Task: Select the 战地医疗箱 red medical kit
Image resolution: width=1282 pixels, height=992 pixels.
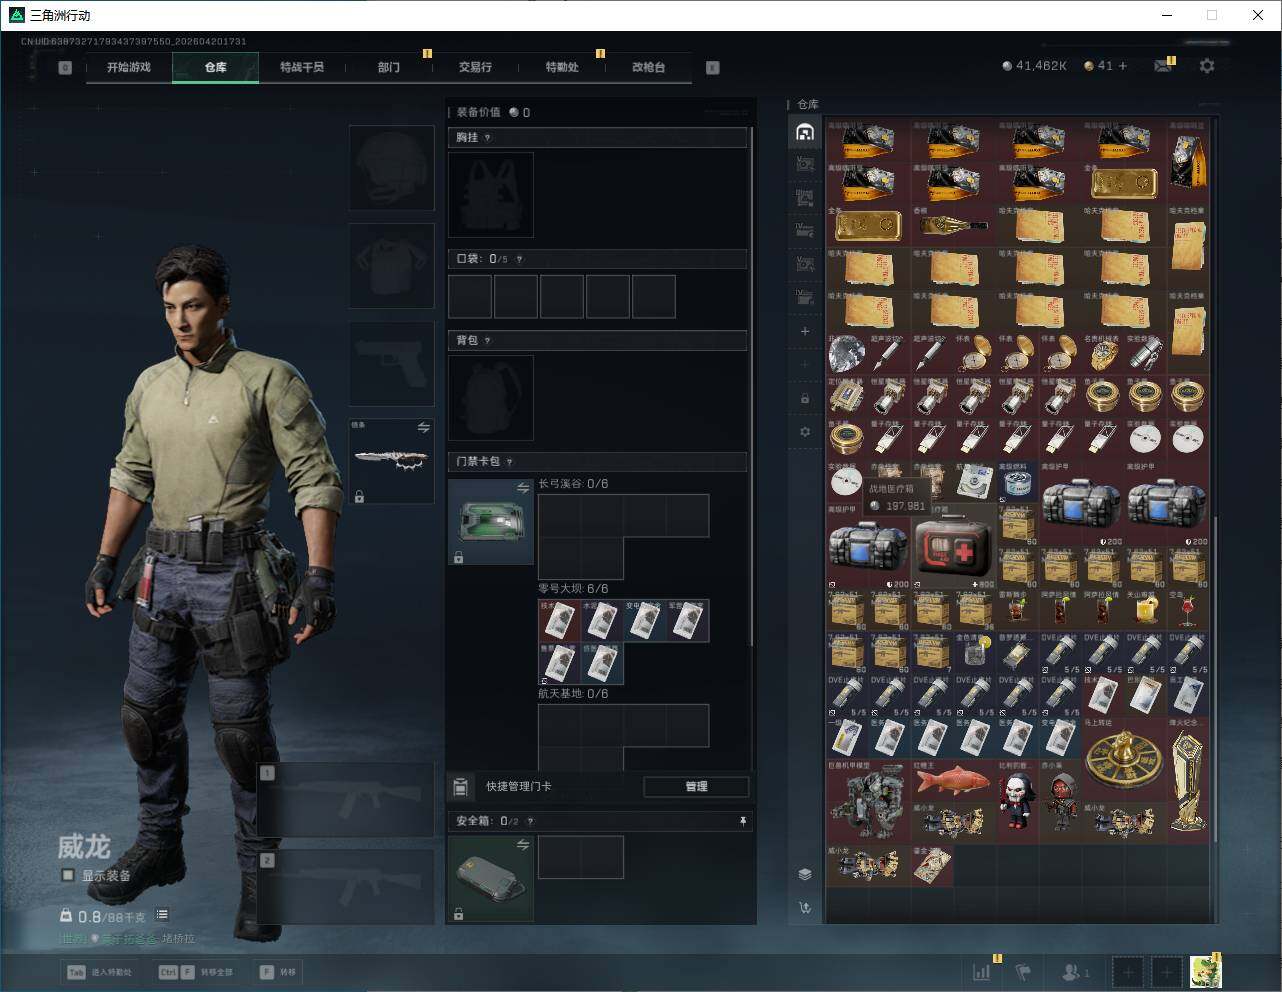Action: coord(954,546)
